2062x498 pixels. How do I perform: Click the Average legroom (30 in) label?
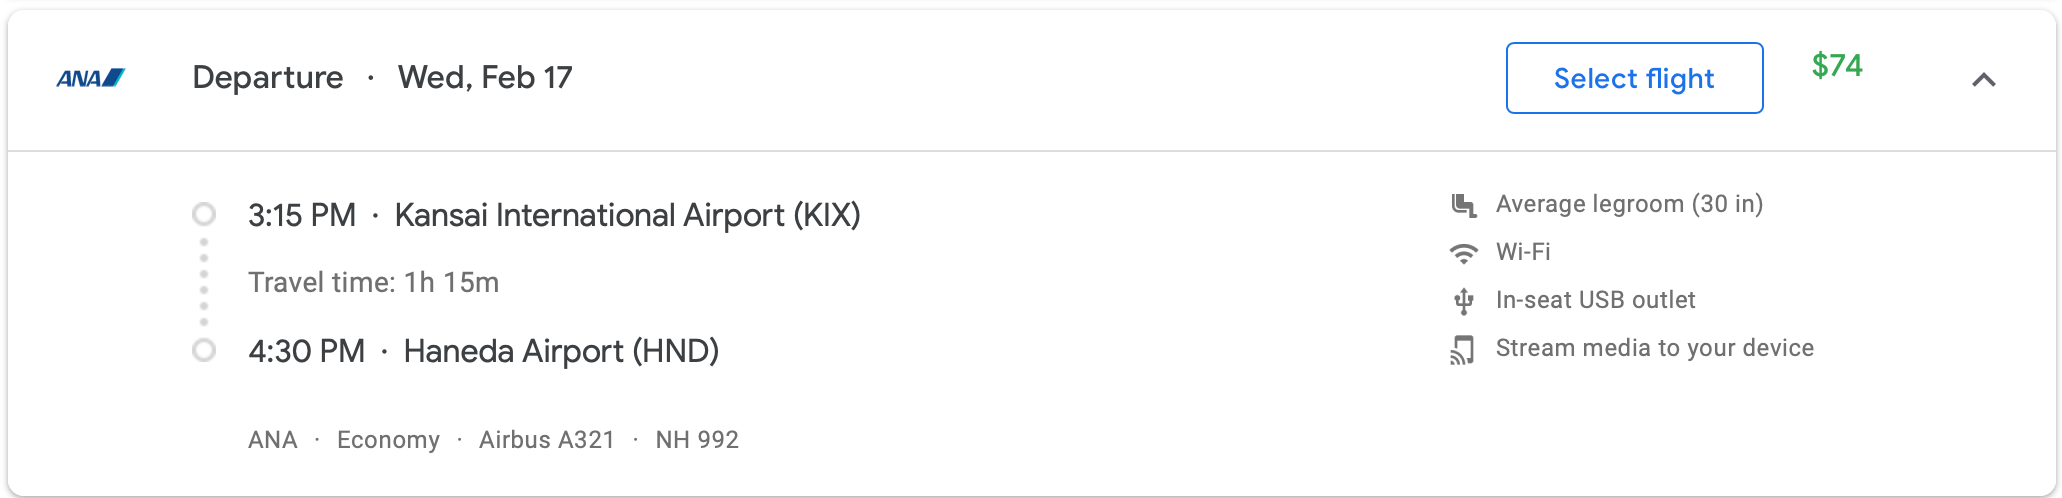point(1629,204)
